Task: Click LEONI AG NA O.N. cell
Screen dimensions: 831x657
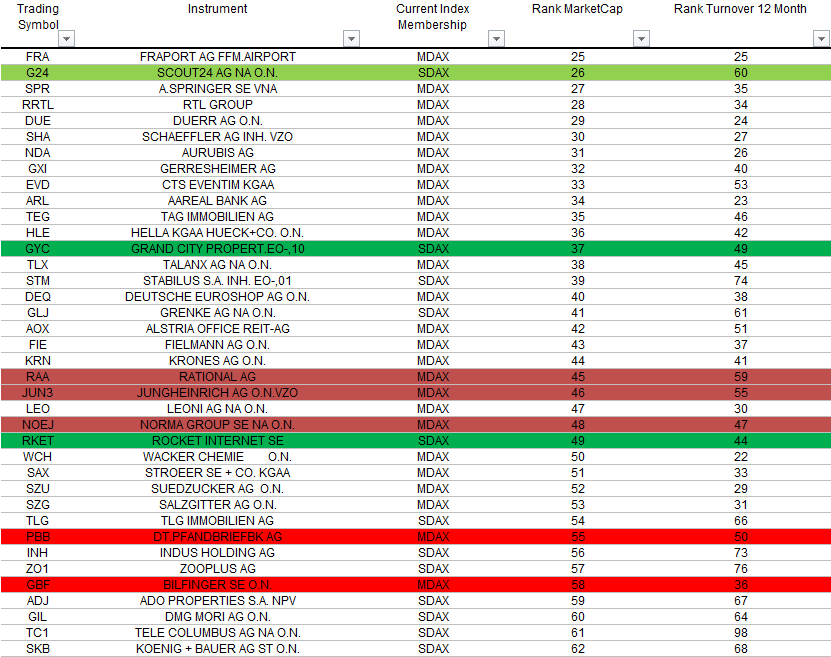Action: pyautogui.click(x=217, y=409)
